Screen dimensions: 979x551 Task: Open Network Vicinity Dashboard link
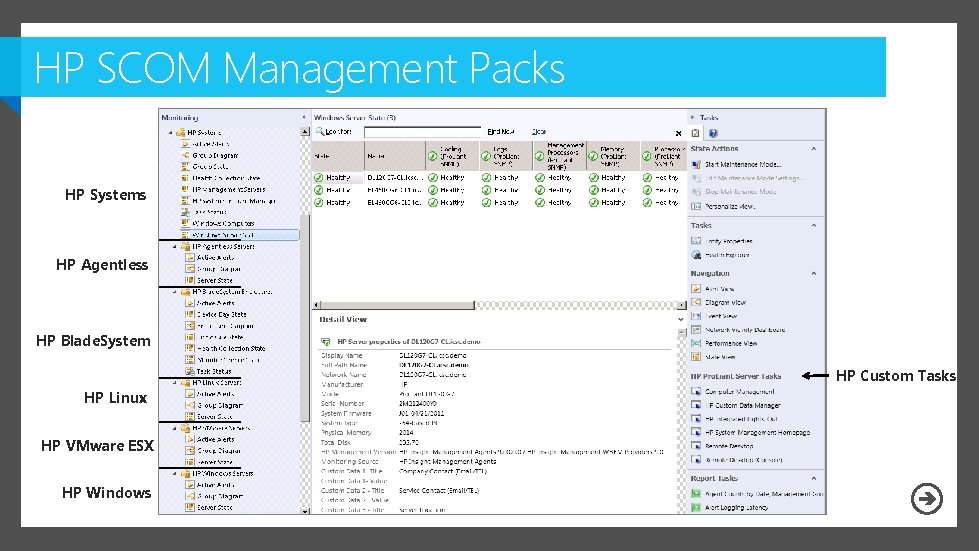point(745,329)
